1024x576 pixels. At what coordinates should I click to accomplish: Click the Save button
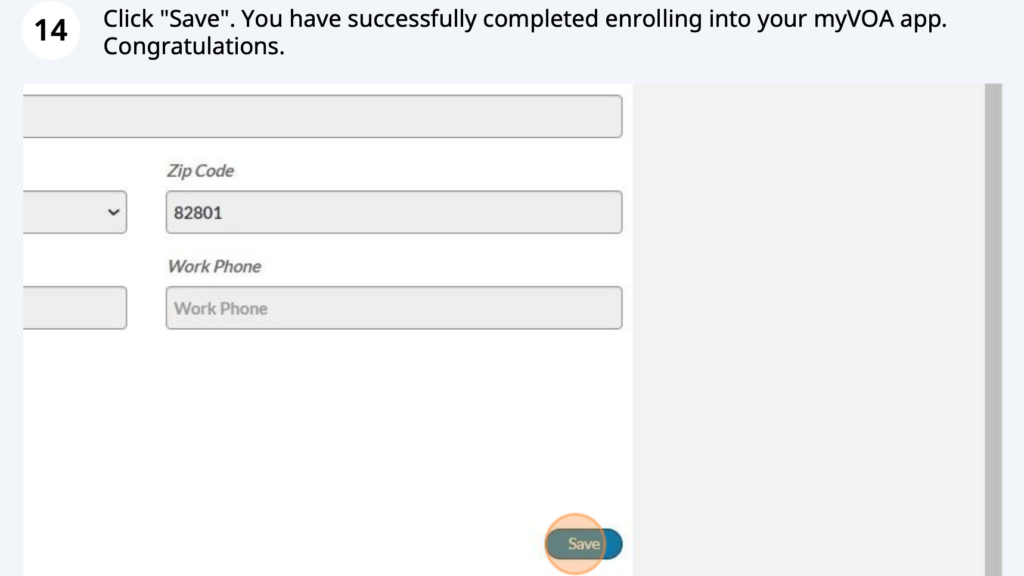tap(584, 544)
